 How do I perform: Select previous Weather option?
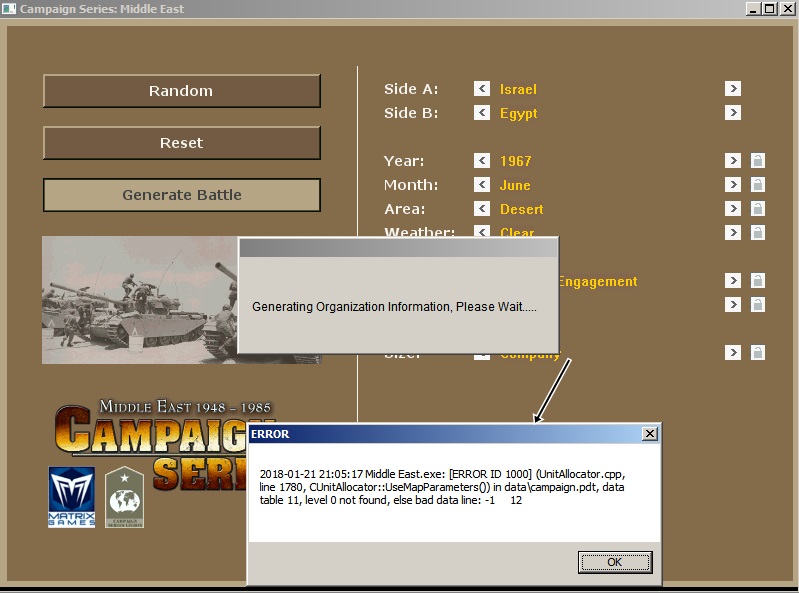[x=482, y=231]
